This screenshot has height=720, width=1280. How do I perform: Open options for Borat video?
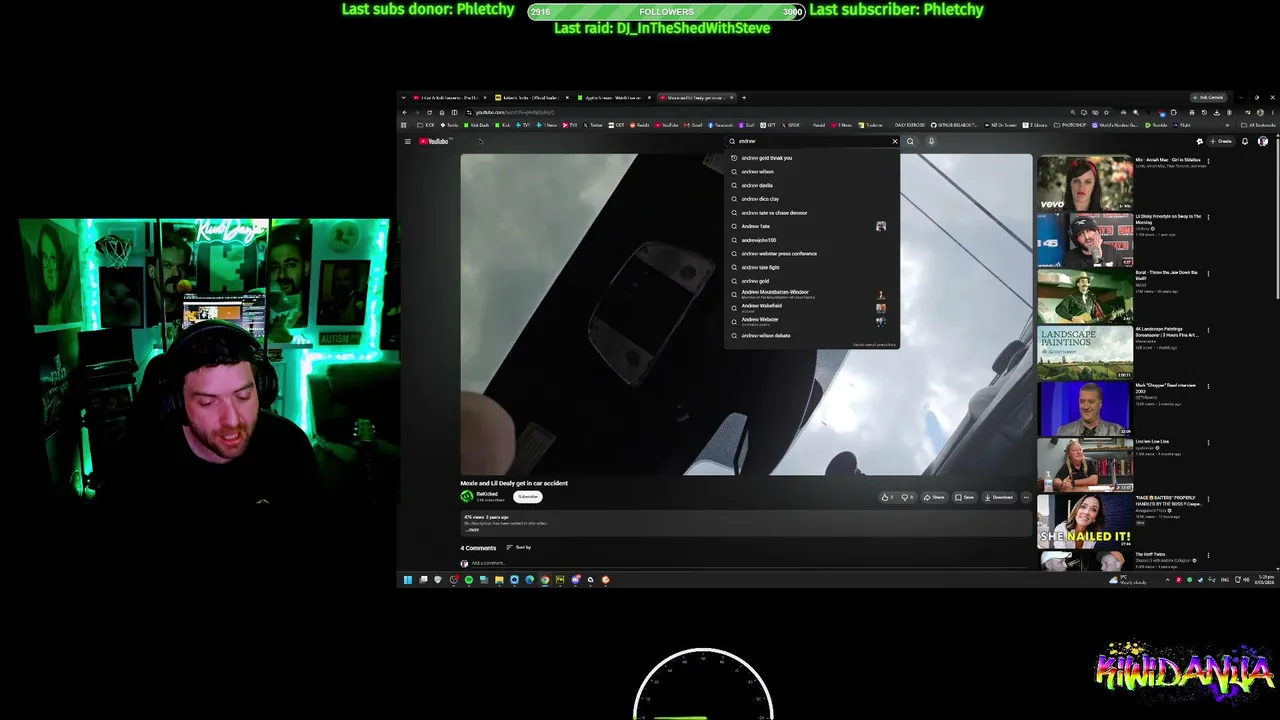coord(1208,273)
